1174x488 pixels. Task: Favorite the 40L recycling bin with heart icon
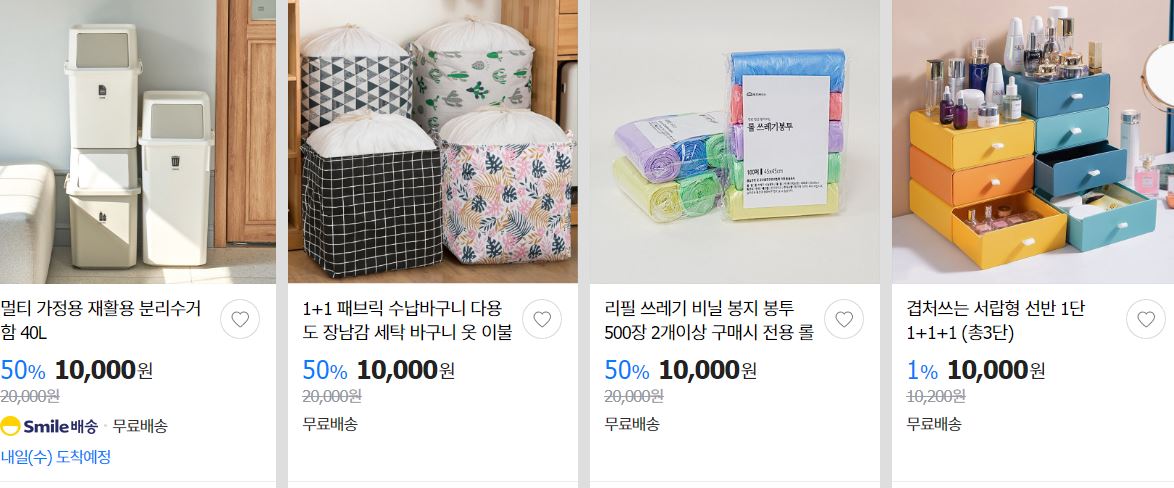tap(240, 320)
